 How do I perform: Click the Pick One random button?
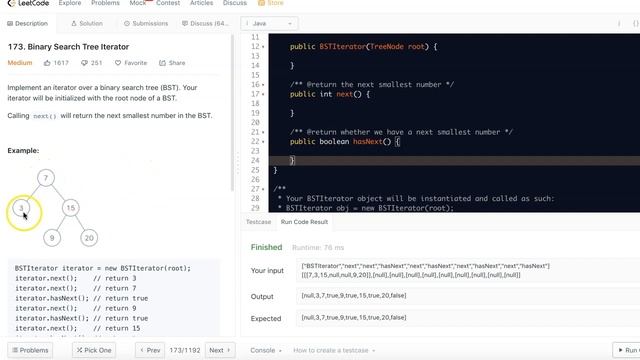pyautogui.click(x=94, y=350)
